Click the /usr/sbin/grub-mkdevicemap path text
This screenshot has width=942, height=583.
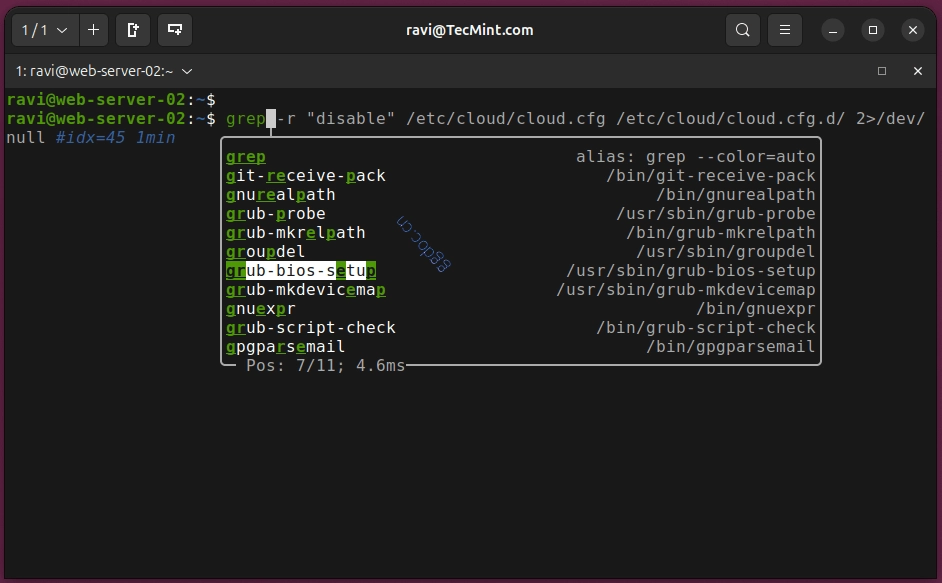[x=685, y=290]
